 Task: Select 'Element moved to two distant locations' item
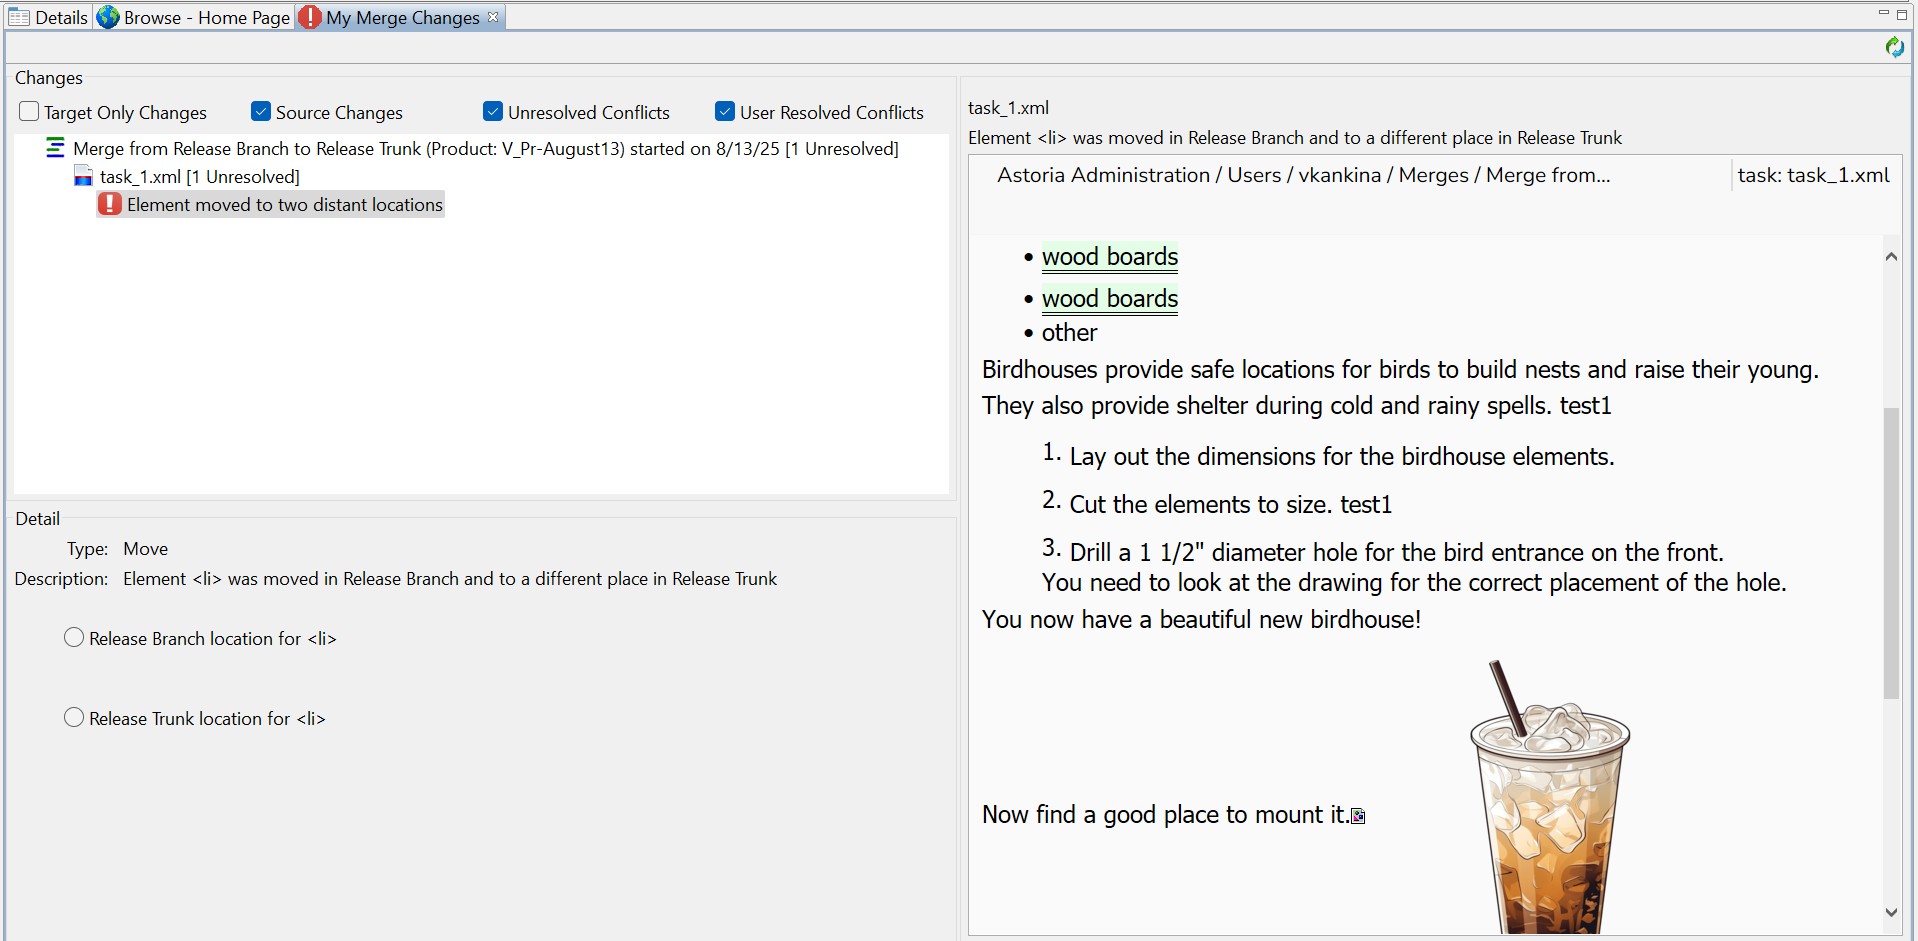click(284, 205)
